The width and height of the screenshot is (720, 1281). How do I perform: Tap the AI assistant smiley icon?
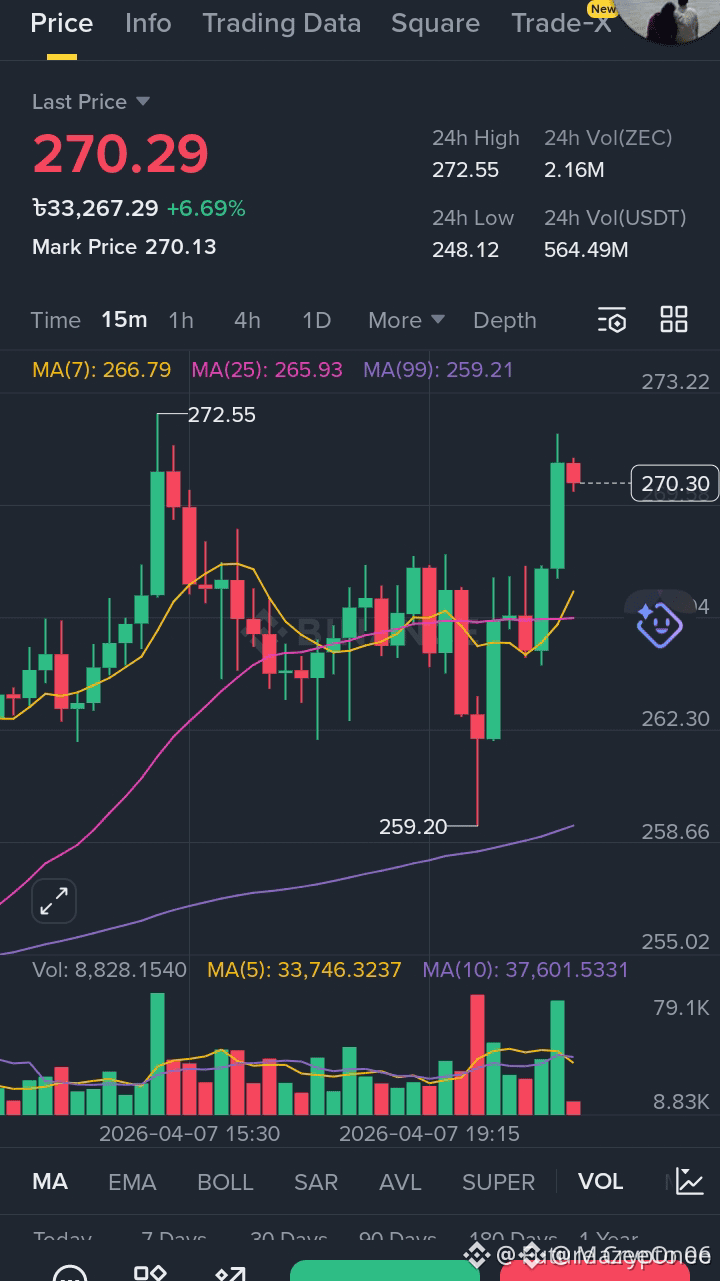point(659,624)
